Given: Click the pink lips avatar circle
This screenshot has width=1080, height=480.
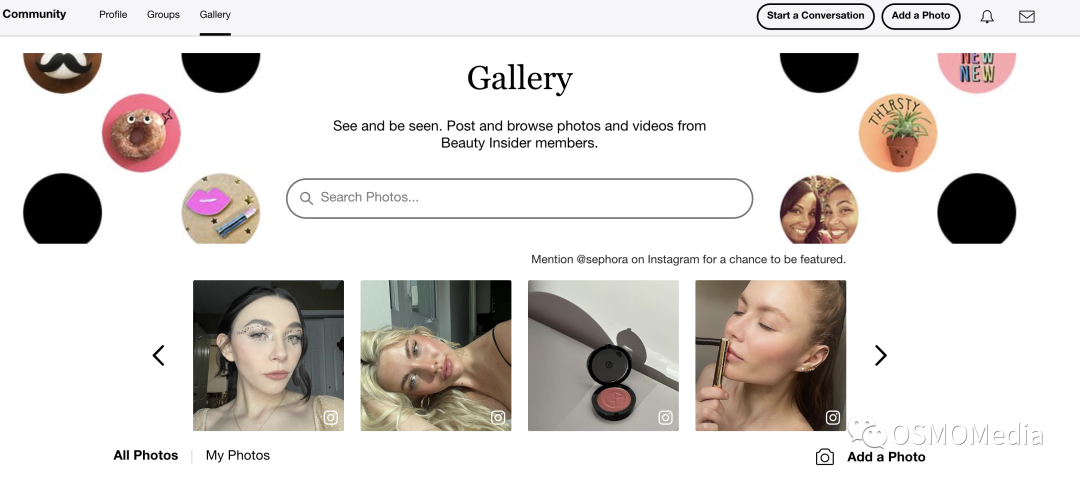Looking at the screenshot, I should pos(220,209).
